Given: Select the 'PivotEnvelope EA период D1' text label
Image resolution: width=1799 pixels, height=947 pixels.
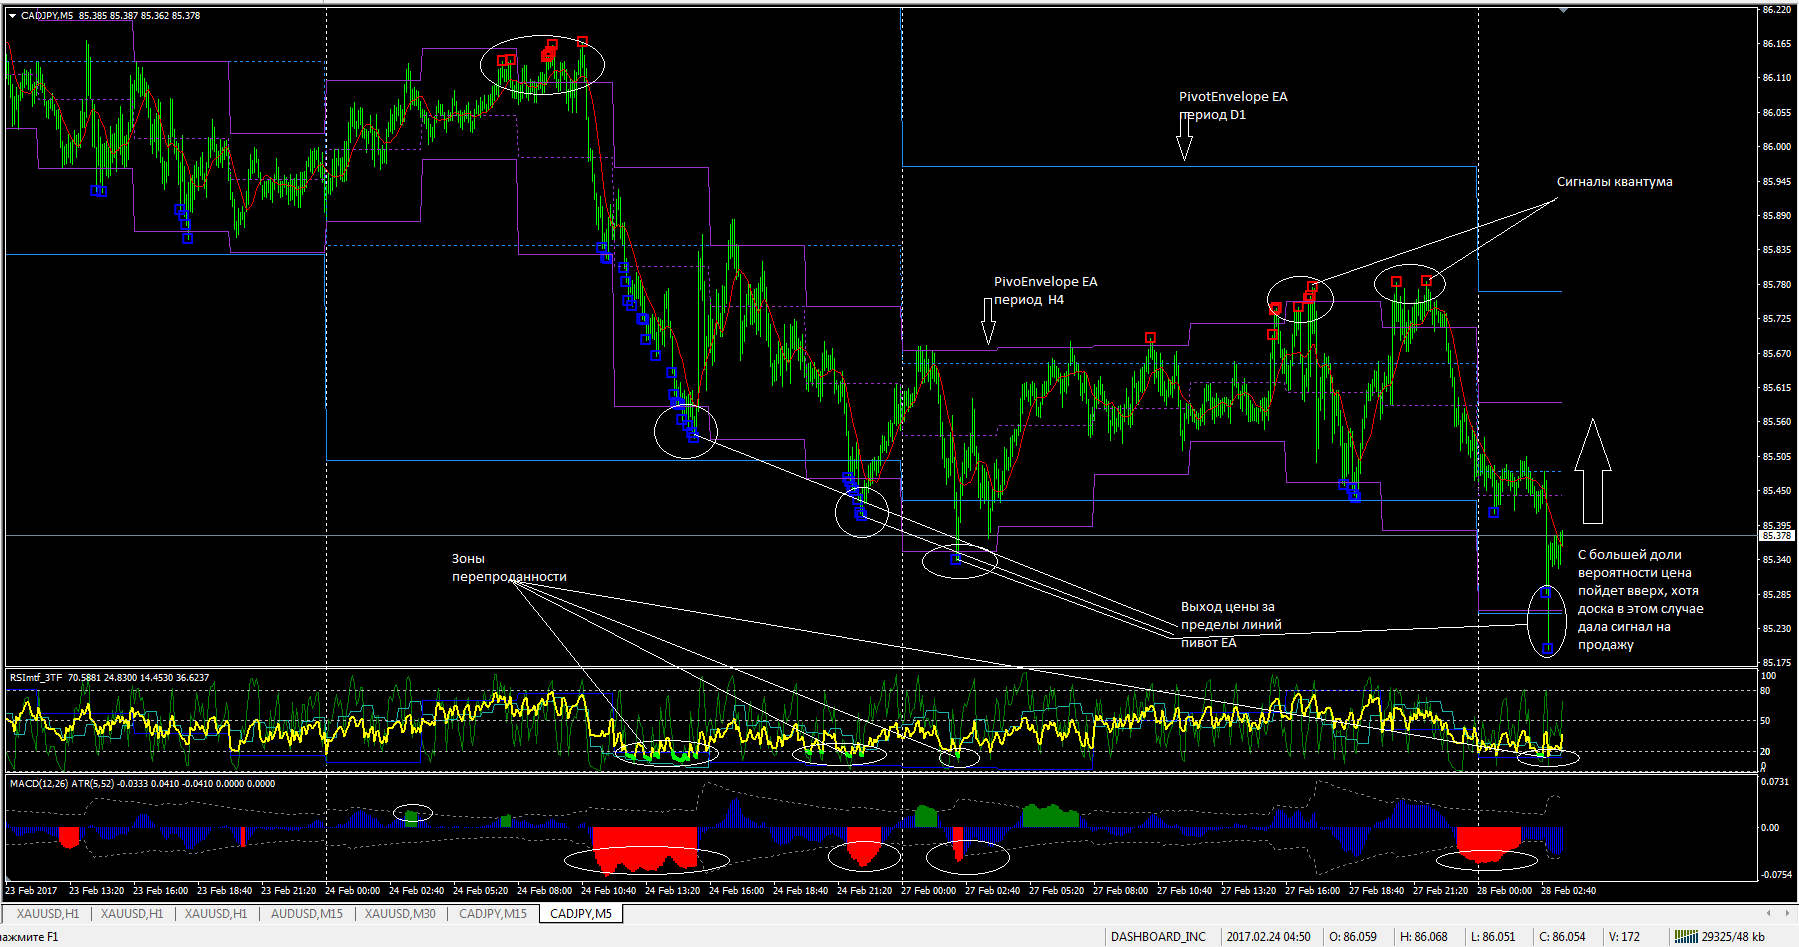Looking at the screenshot, I should pos(1233,106).
